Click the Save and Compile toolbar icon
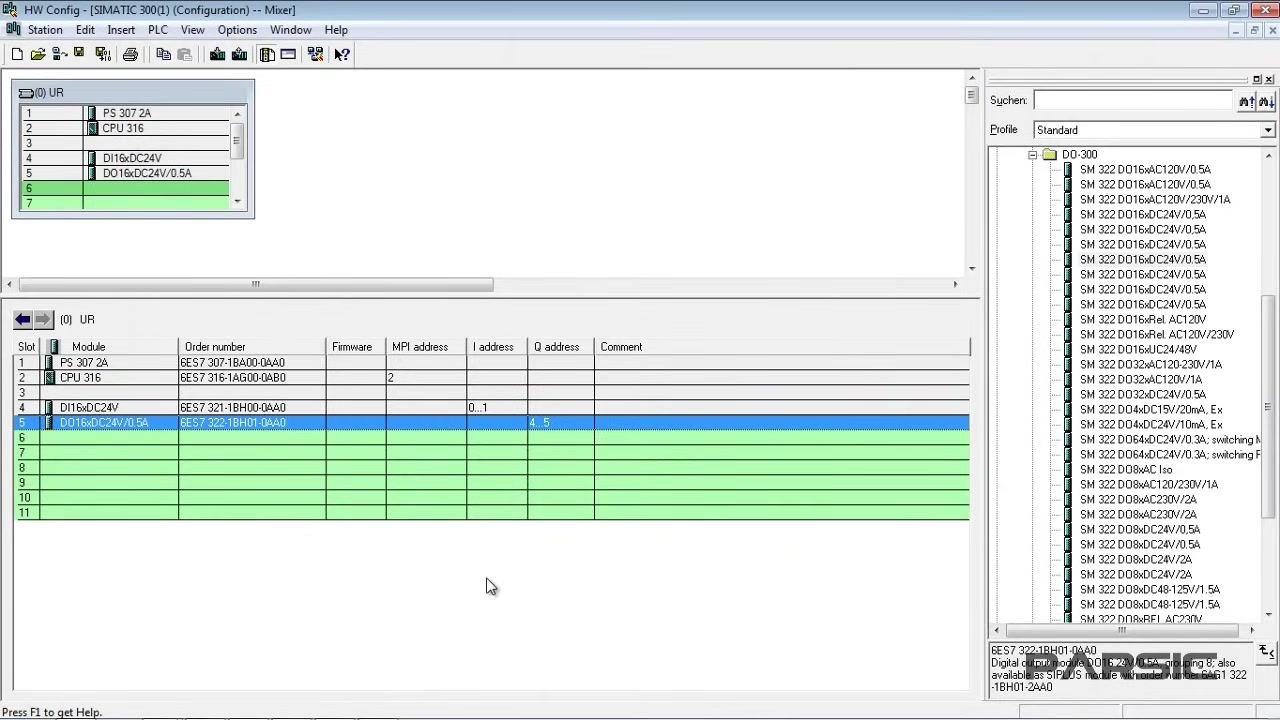Image resolution: width=1280 pixels, height=720 pixels. point(102,54)
